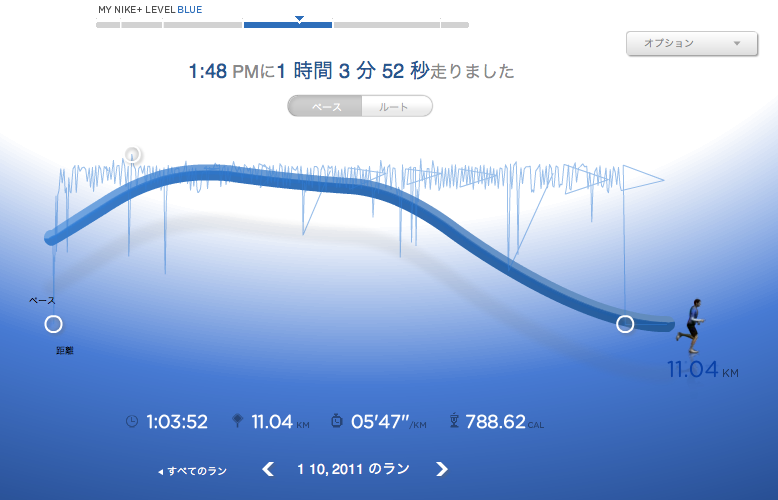Screen dimensions: 778x500
Task: Click the distance pin icon
Action: 238,421
